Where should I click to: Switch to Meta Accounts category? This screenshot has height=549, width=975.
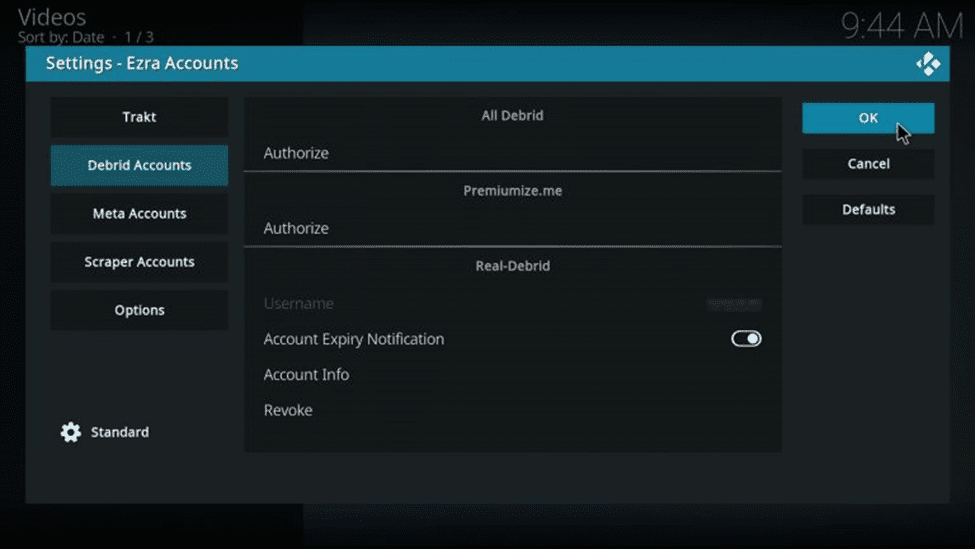tap(139, 214)
